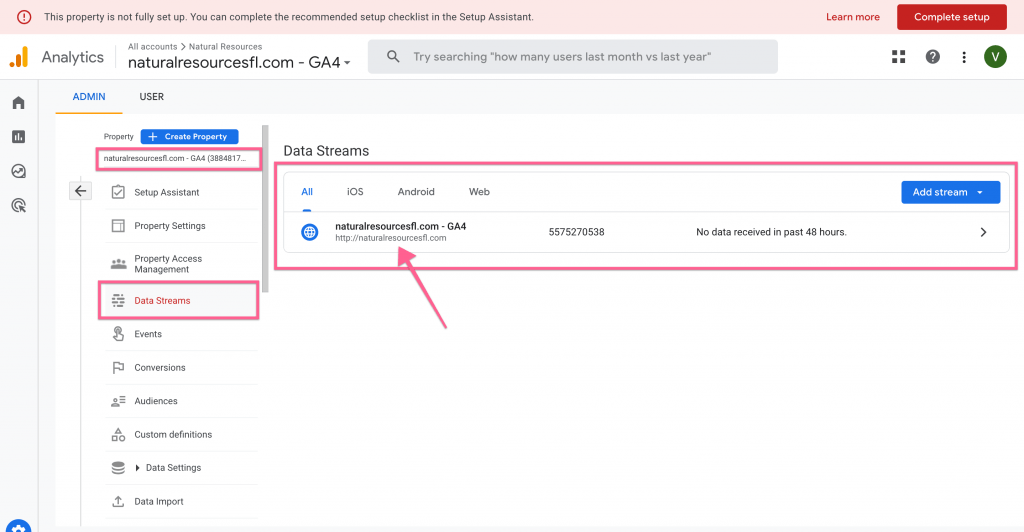Click the magnifier icon in search bar
This screenshot has width=1024, height=532.
pos(392,57)
